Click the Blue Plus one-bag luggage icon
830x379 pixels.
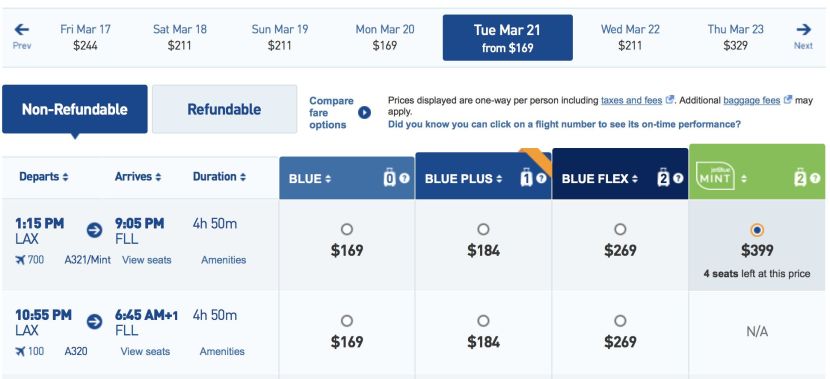pyautogui.click(x=526, y=178)
